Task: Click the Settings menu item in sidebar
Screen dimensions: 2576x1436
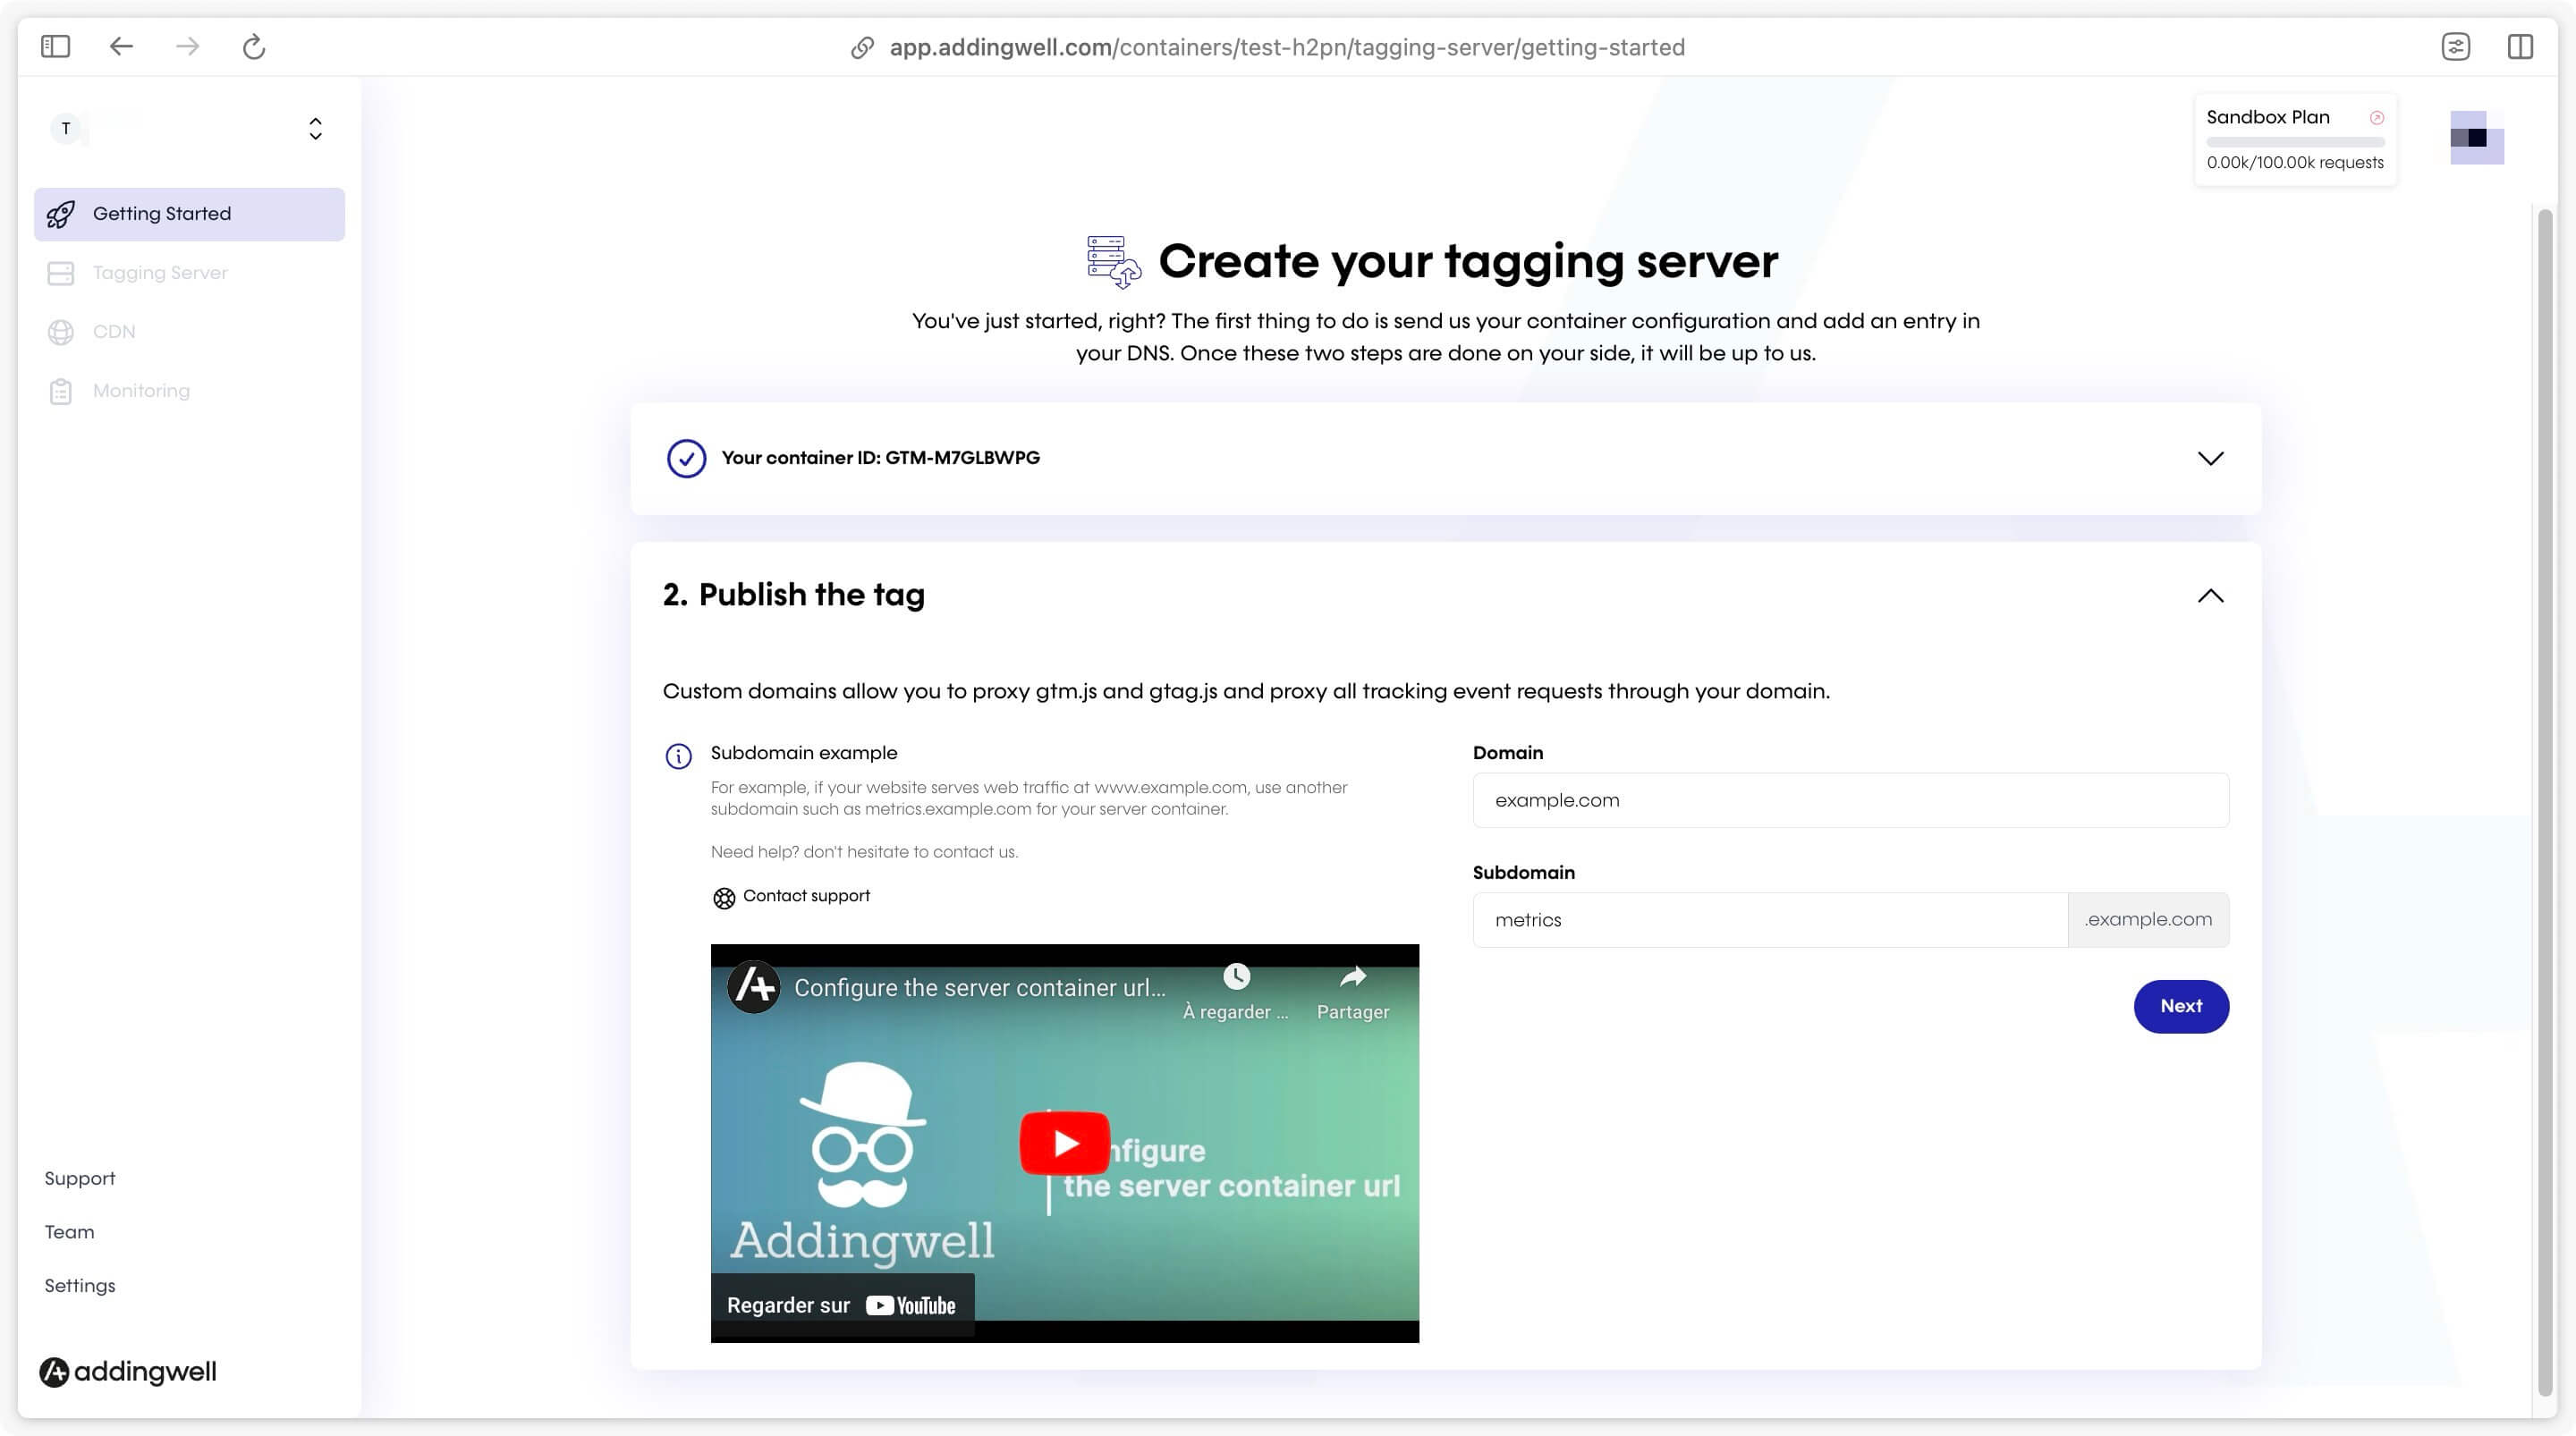Action: click(x=80, y=1286)
